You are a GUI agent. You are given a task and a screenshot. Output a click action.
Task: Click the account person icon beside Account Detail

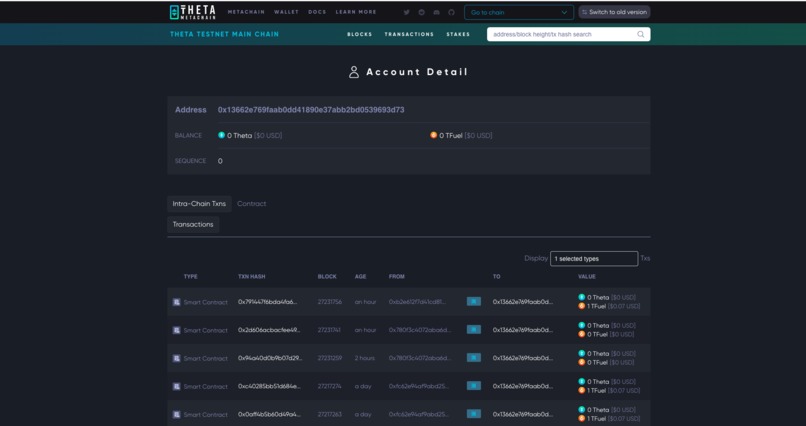tap(354, 72)
